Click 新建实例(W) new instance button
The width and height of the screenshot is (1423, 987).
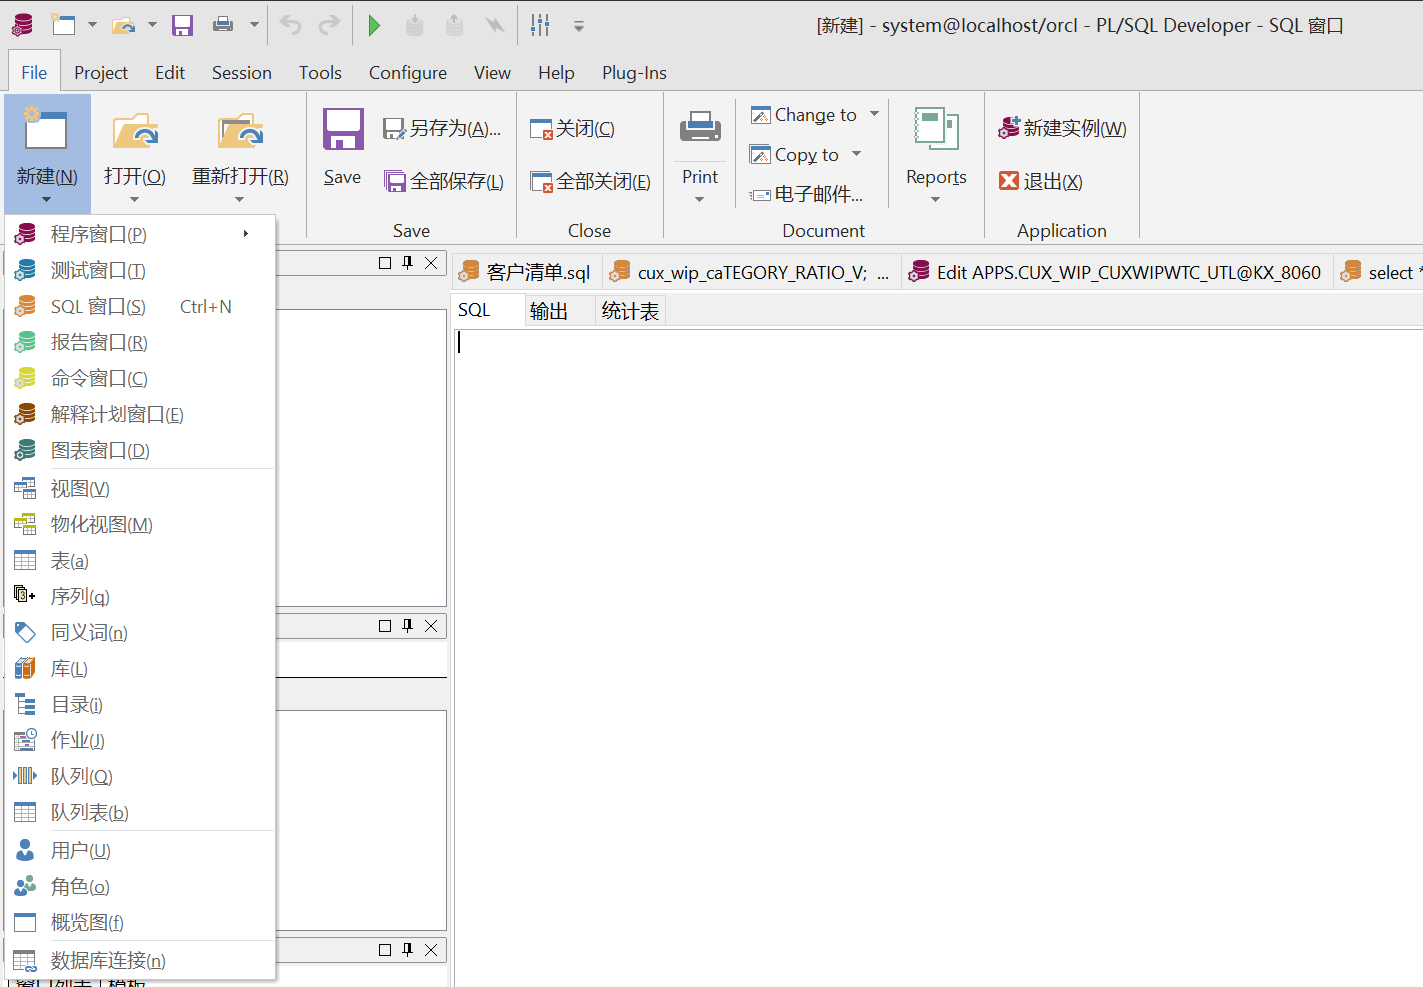(1062, 128)
